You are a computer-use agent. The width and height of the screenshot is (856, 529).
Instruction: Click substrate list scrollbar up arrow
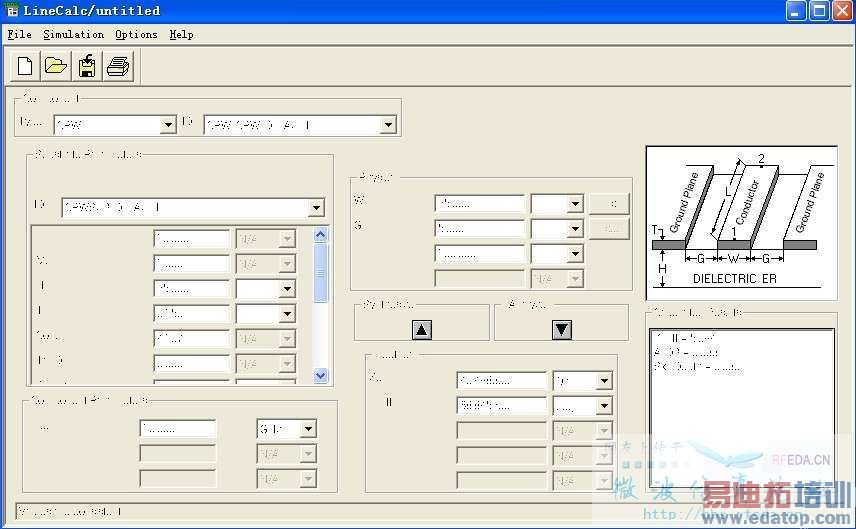click(320, 235)
